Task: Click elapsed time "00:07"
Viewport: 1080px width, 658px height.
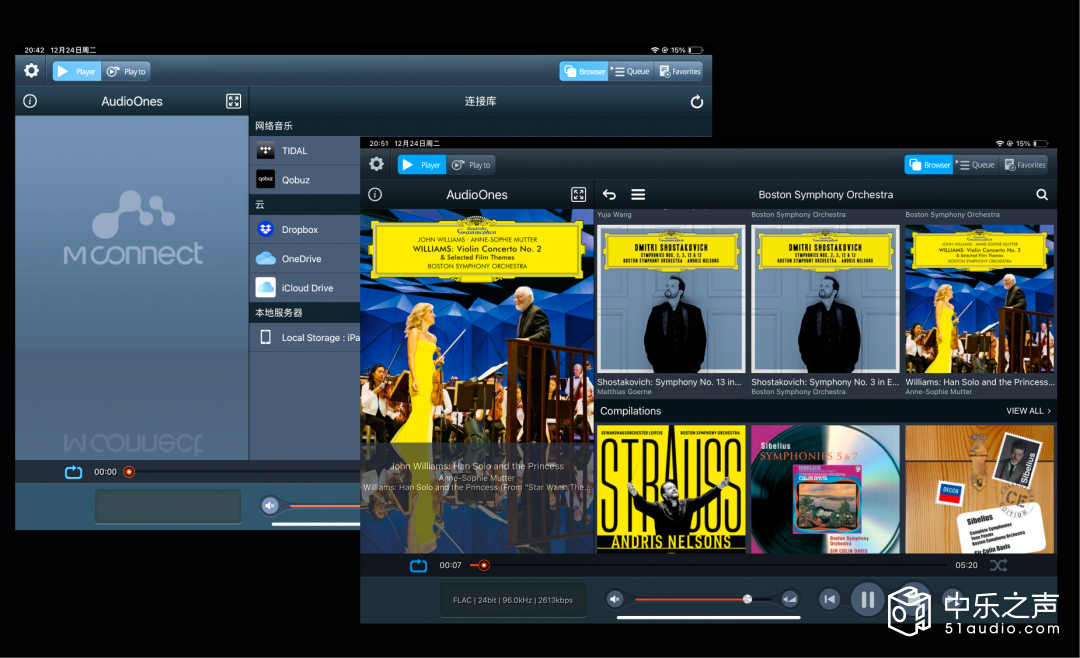Action: click(450, 566)
